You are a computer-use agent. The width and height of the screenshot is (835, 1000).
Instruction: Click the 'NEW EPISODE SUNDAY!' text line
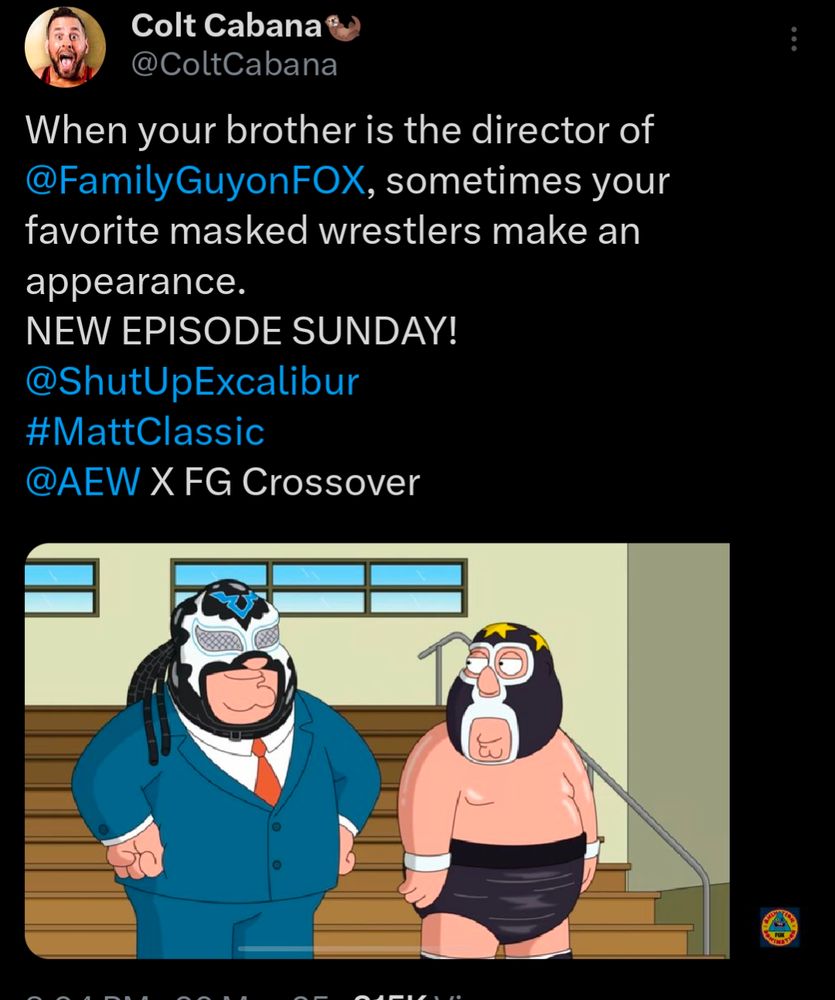241,331
